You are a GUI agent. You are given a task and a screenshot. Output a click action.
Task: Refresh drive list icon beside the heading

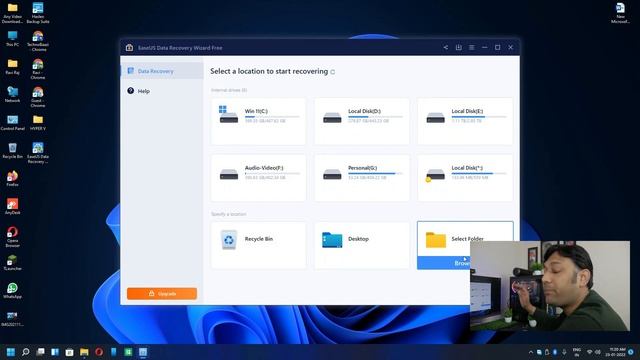333,72
